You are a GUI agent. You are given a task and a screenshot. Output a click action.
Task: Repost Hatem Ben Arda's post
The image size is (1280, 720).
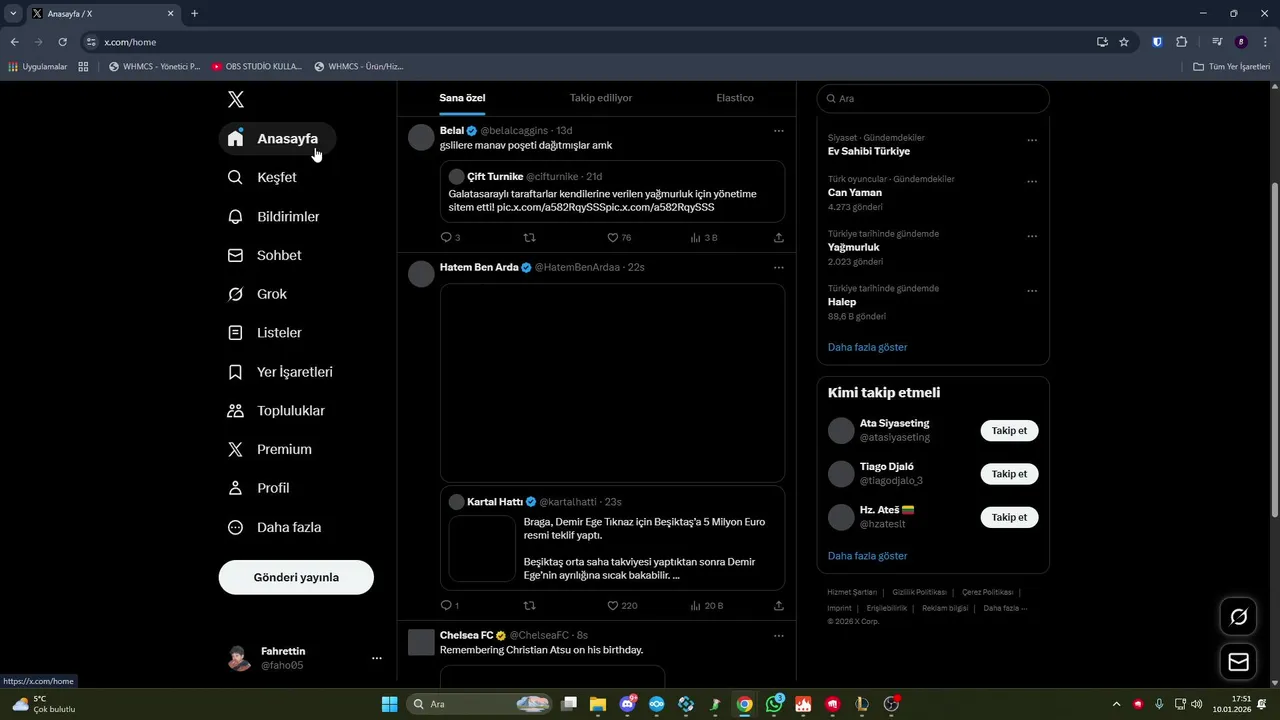point(530,605)
